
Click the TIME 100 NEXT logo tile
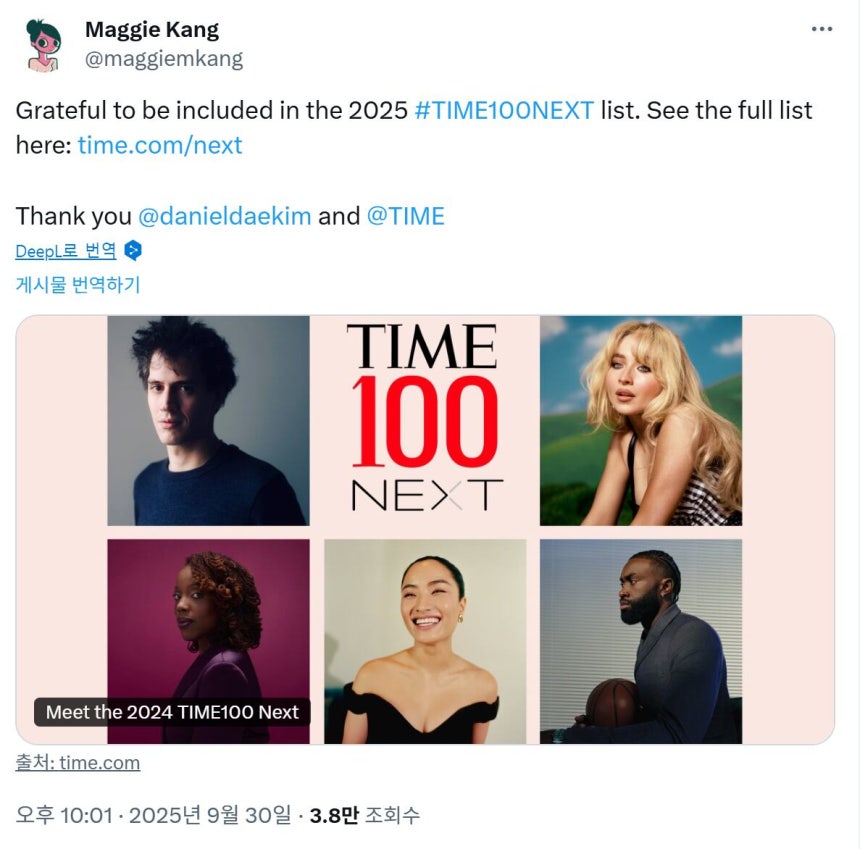[424, 420]
